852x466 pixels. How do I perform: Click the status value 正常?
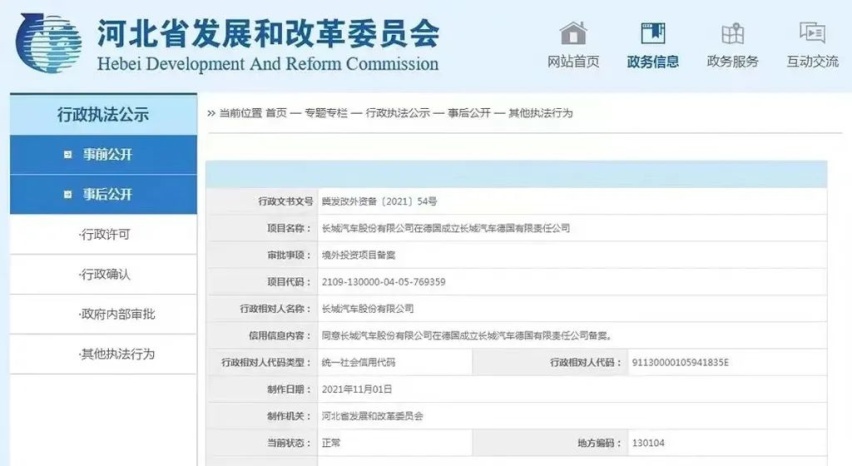point(331,443)
